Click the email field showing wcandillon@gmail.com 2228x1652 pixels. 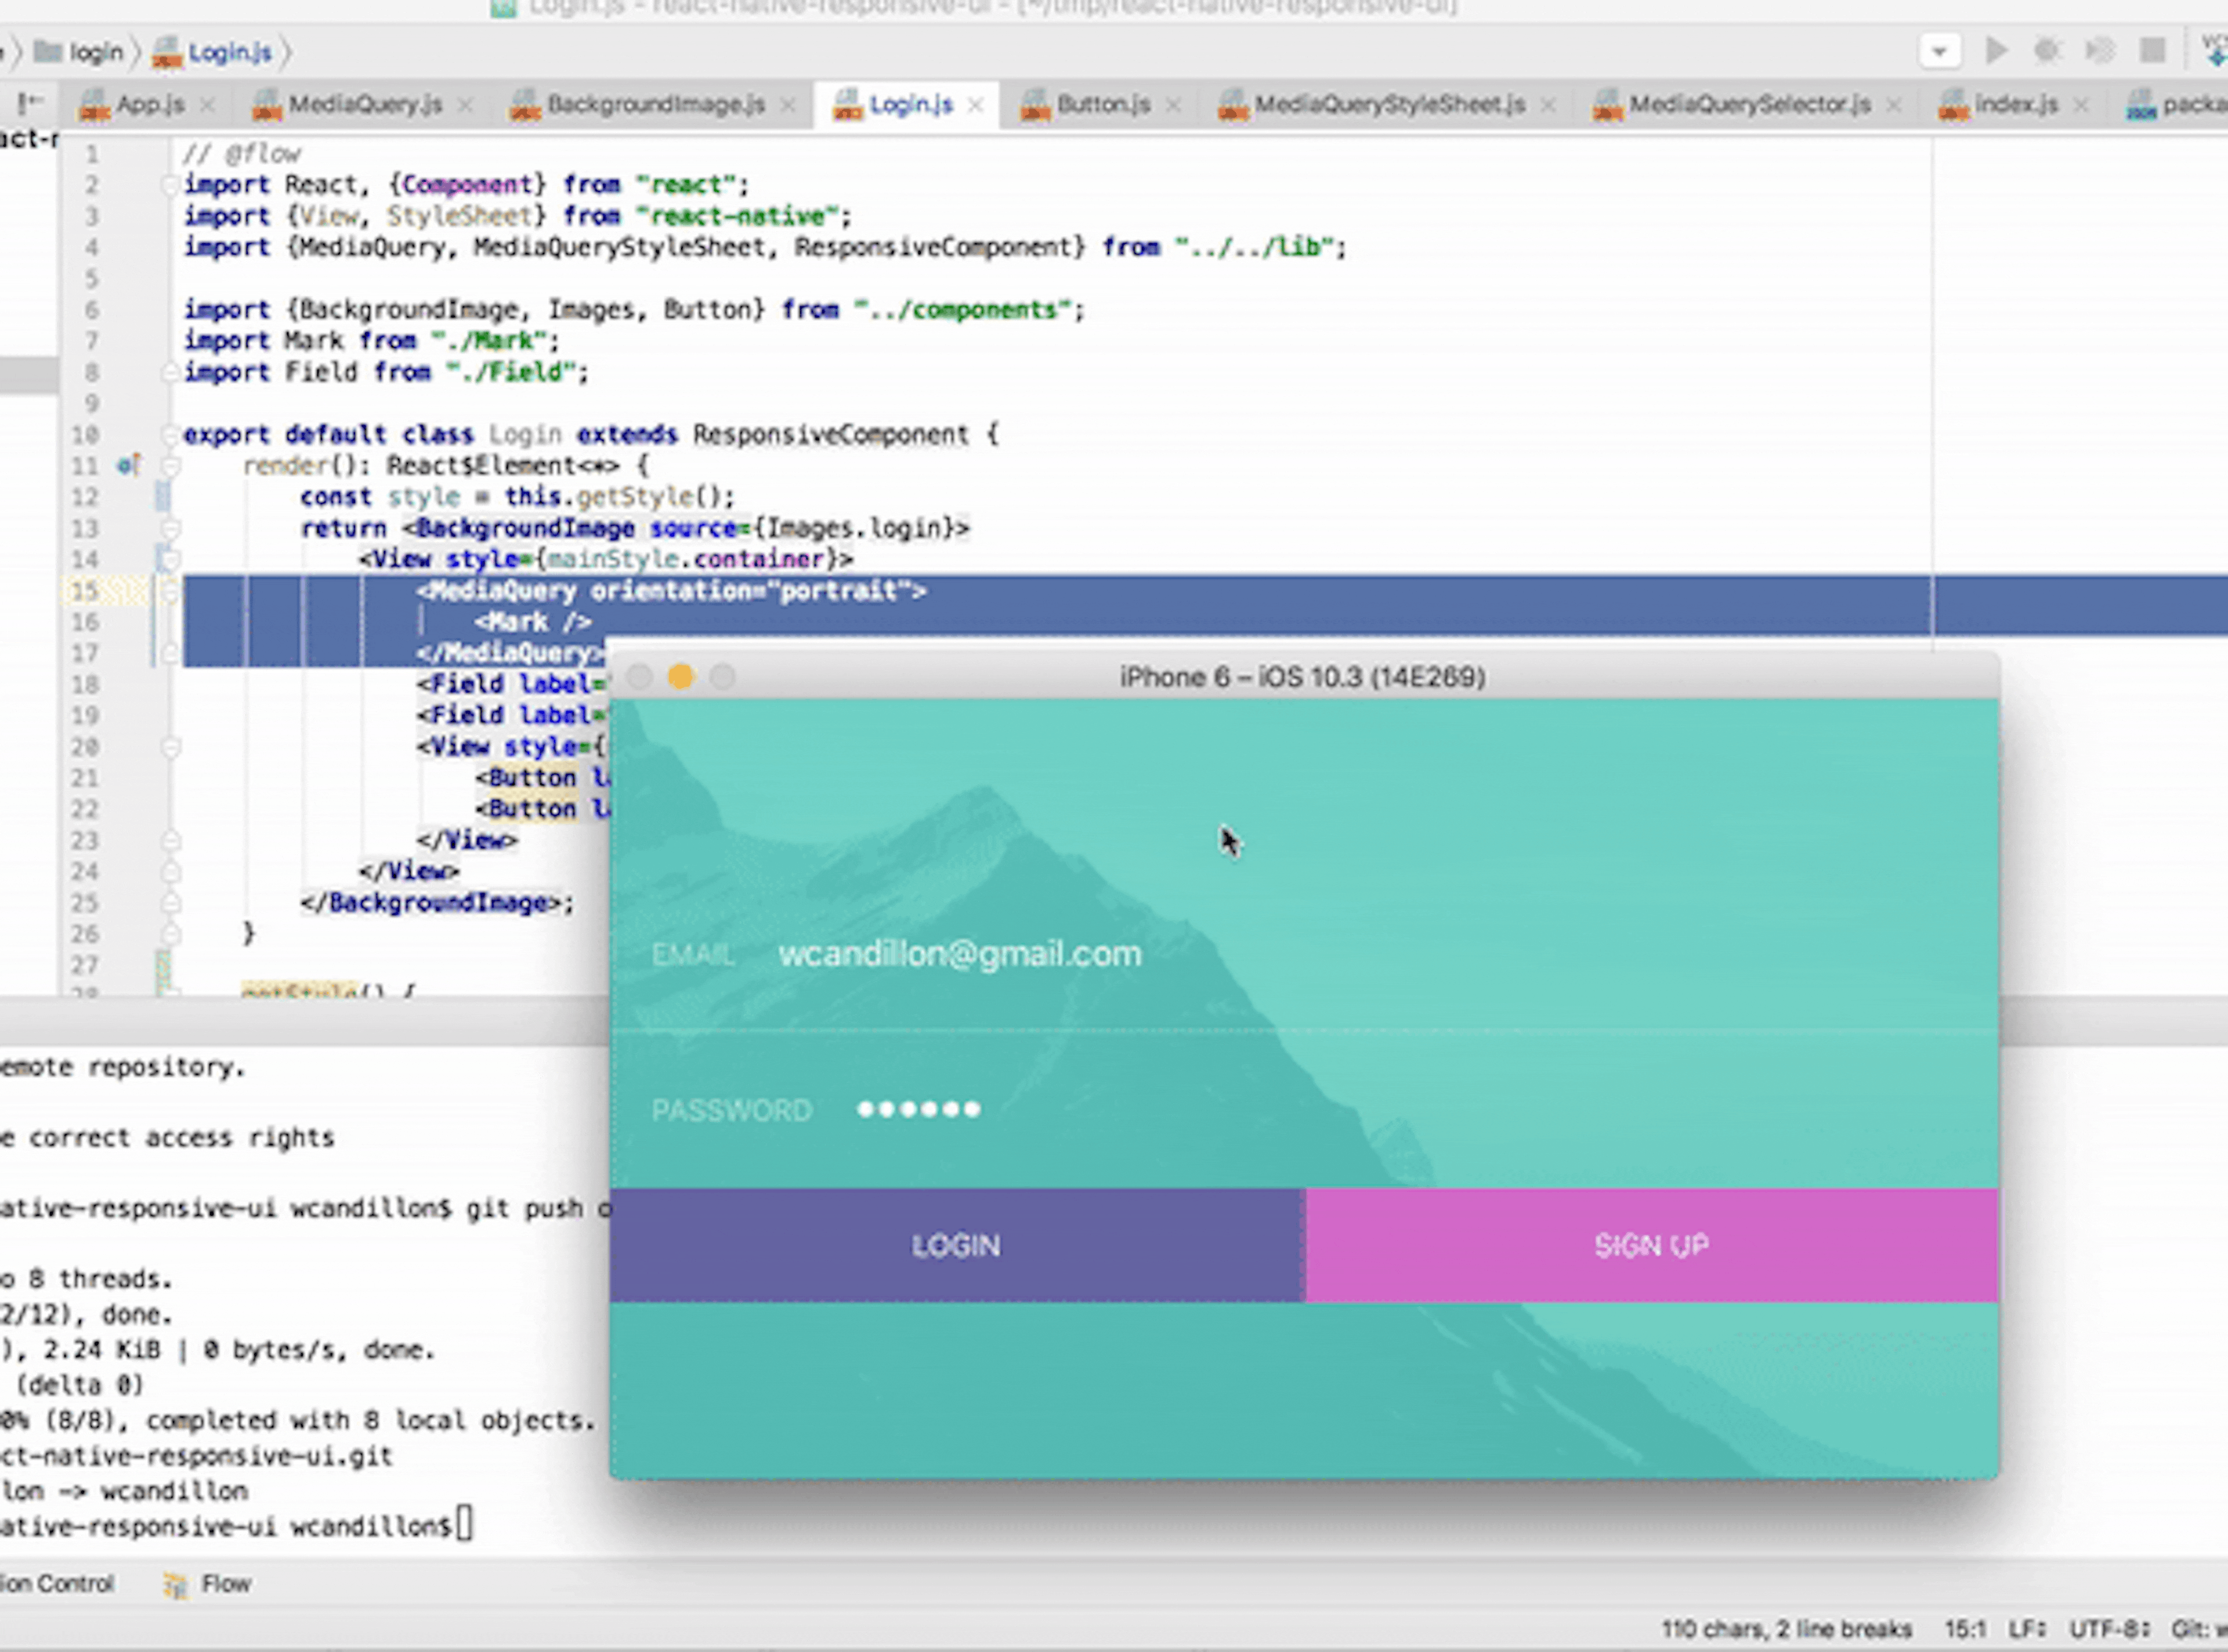pyautogui.click(x=961, y=953)
